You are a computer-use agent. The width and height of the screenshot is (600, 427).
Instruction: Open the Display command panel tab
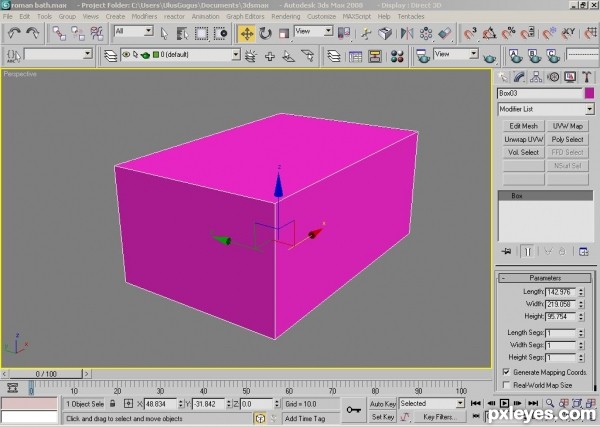pos(570,77)
